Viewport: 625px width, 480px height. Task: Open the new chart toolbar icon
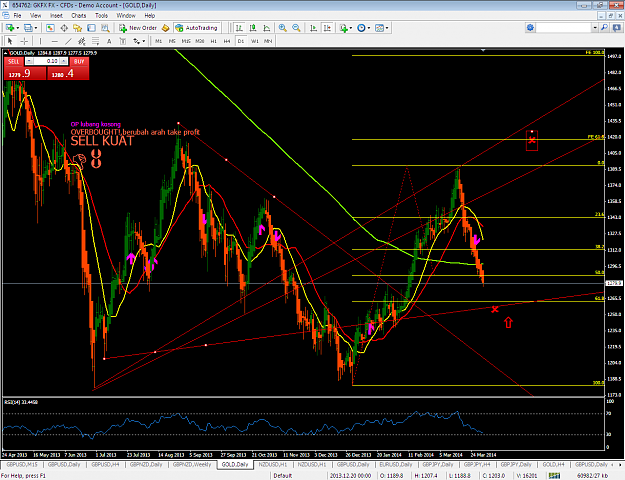click(10, 28)
